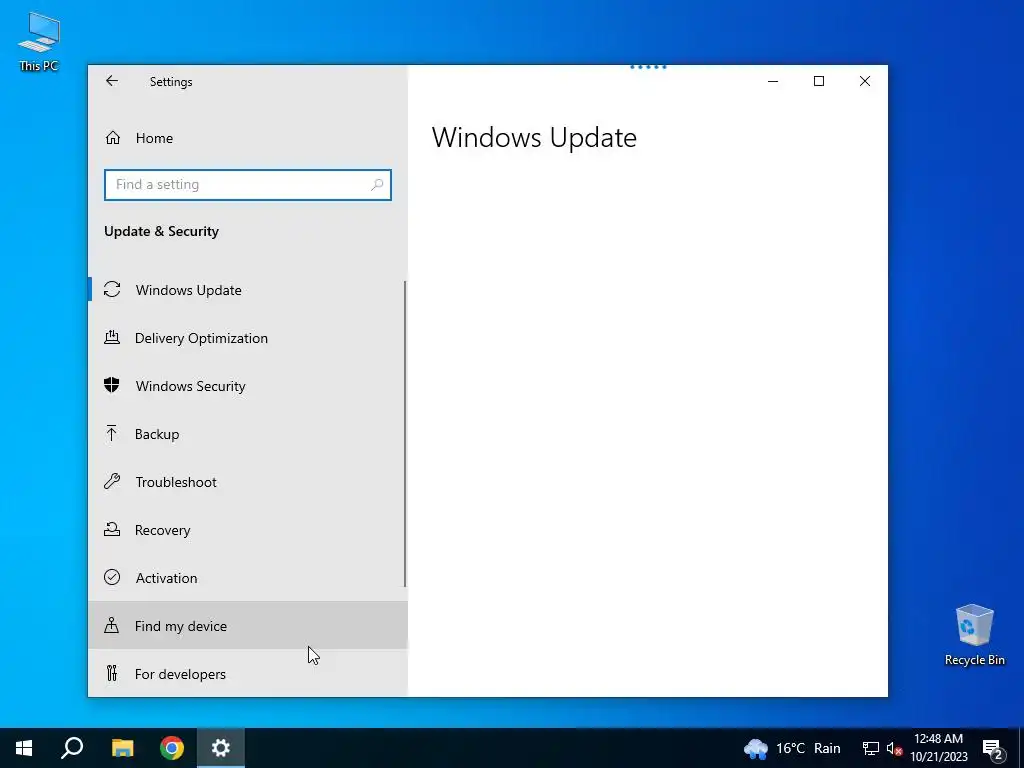Screen dimensions: 1024x768
Task: Click the Windows Update sync arrows icon
Action: (x=112, y=289)
